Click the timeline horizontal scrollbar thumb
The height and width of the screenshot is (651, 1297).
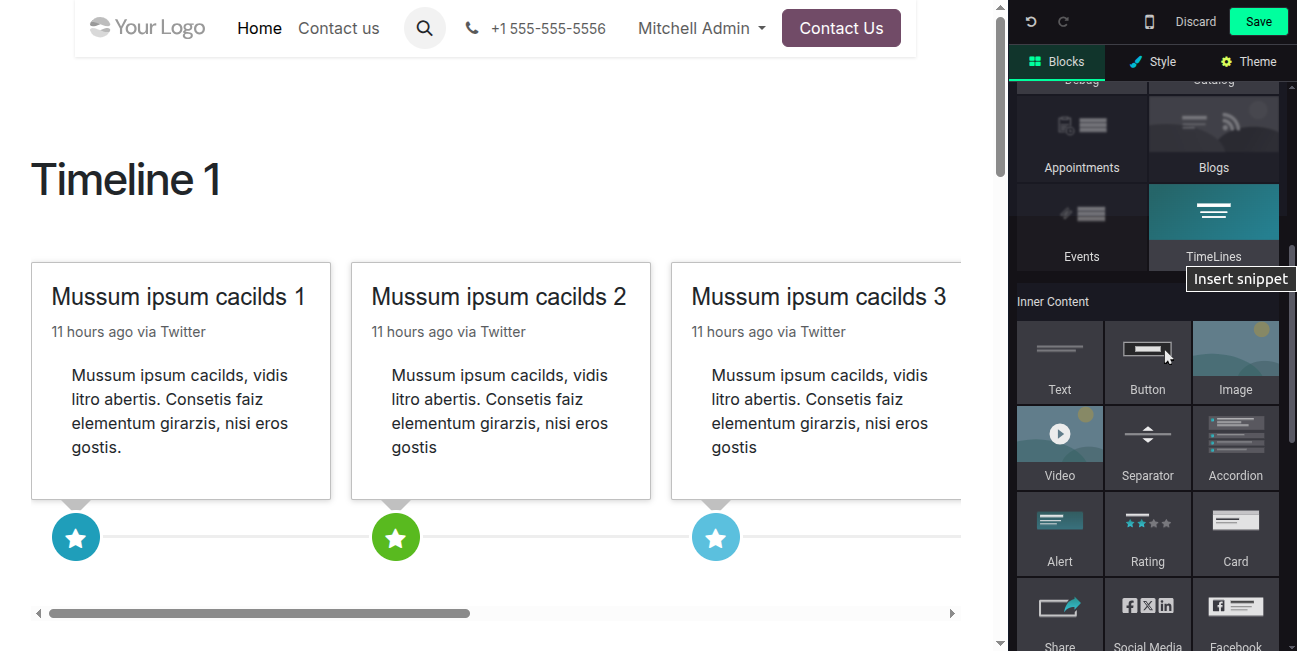click(259, 613)
